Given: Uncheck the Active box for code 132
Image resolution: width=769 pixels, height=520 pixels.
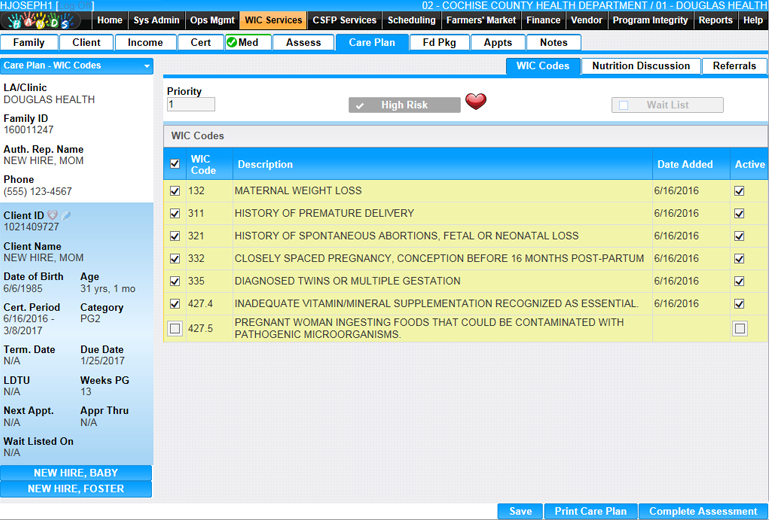Looking at the screenshot, I should tap(739, 191).
